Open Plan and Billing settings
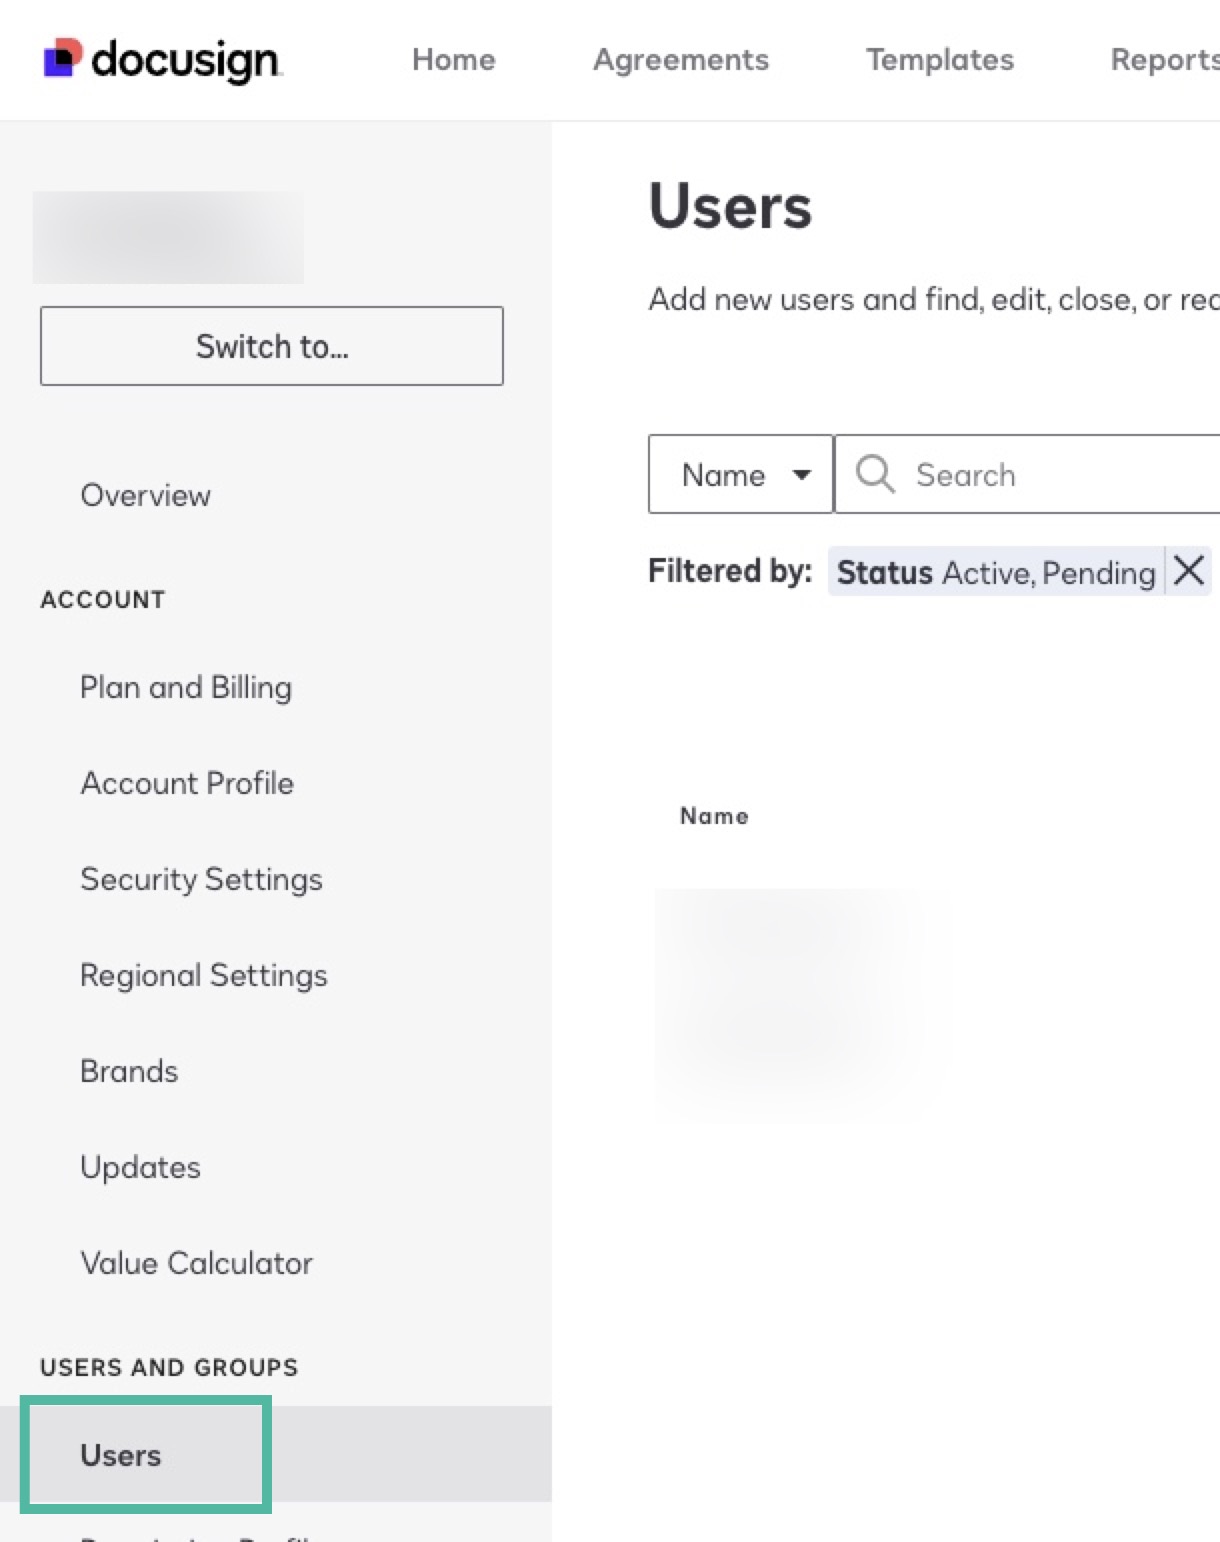Viewport: 1220px width, 1542px height. (185, 687)
